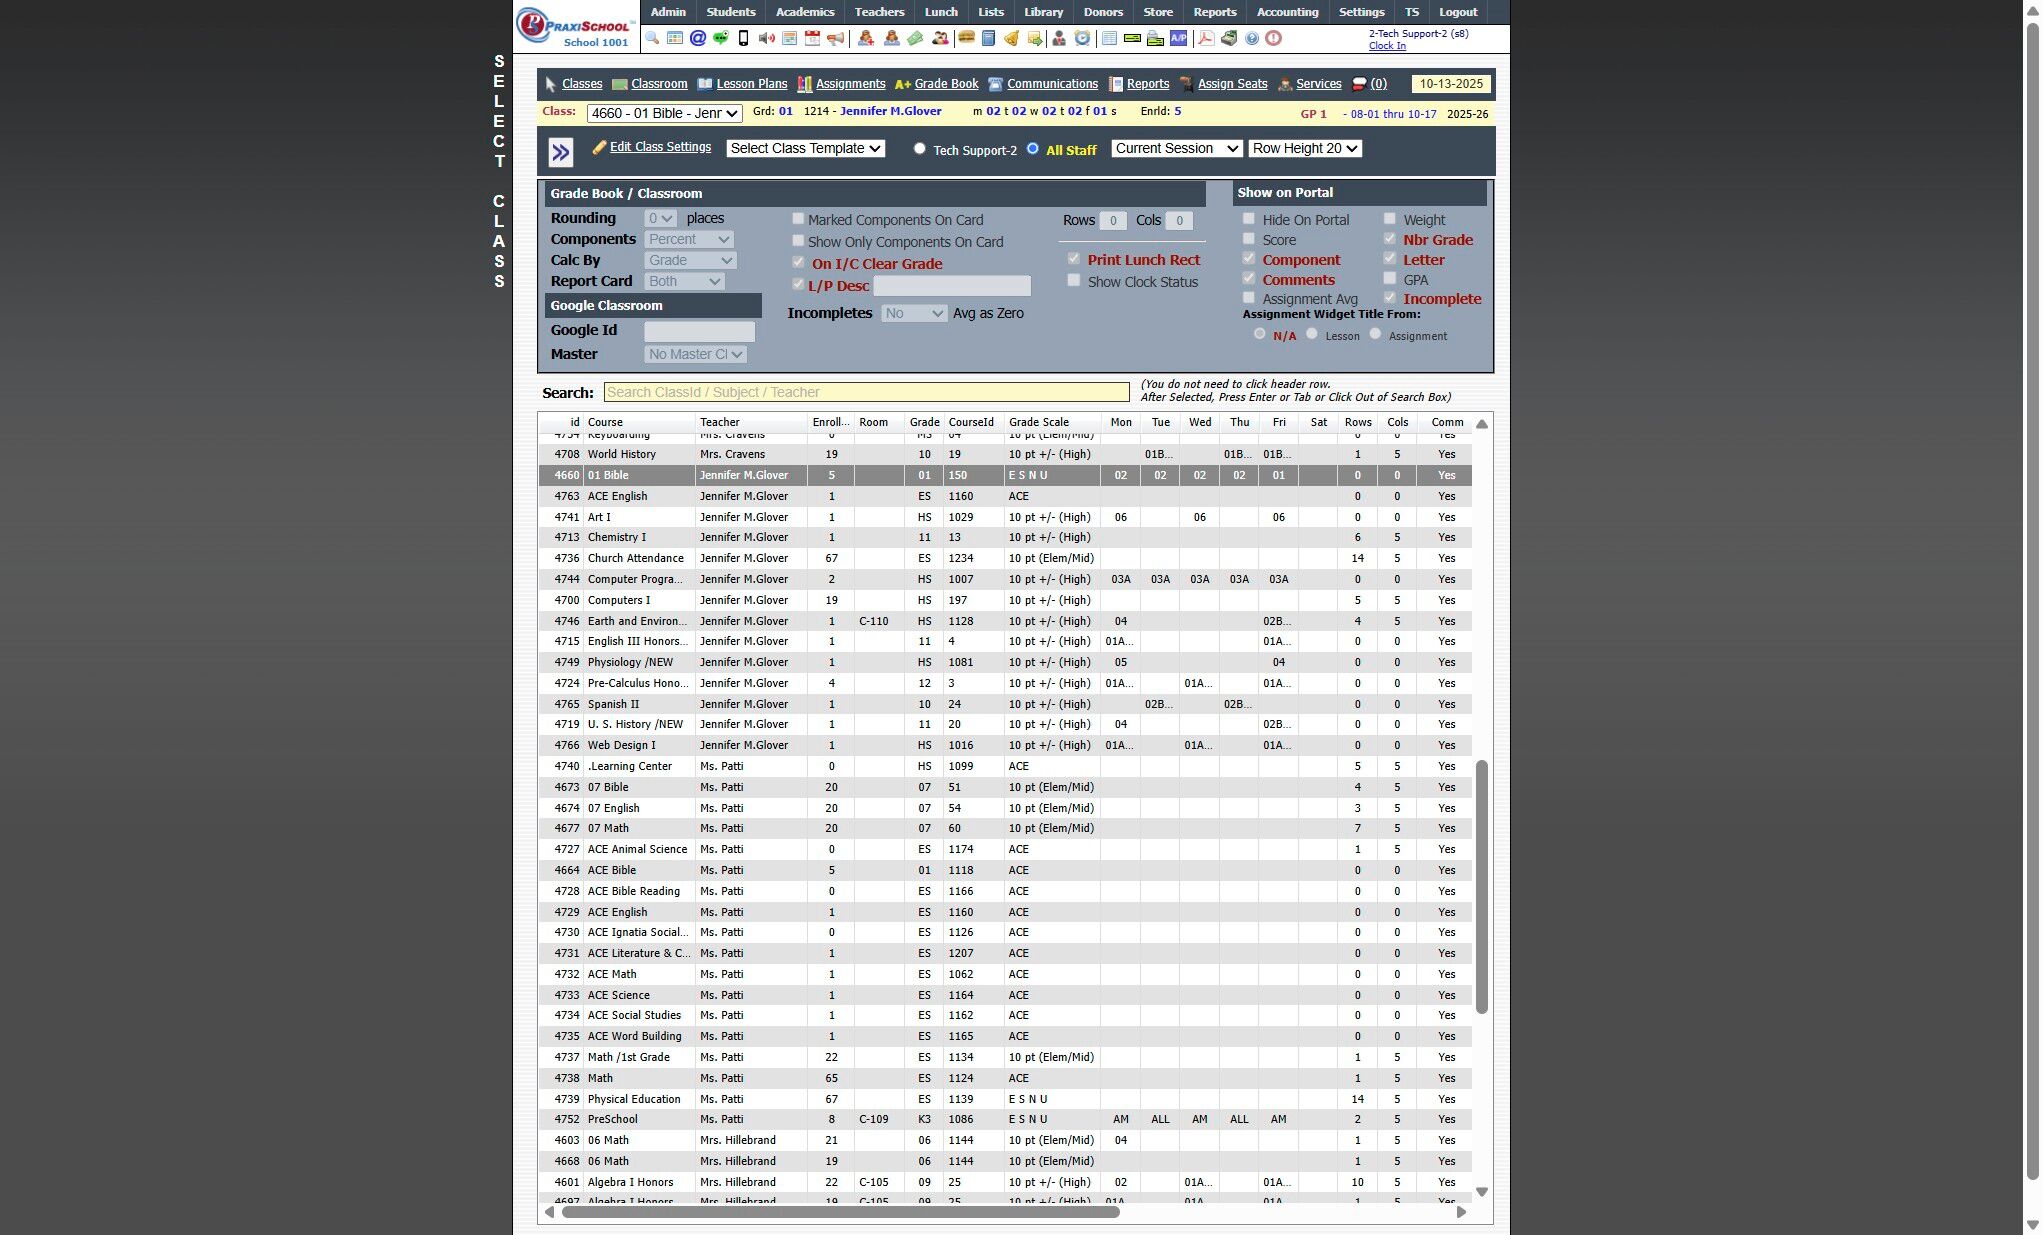Screen dimensions: 2043x1235
Task: Enable Show Clock Status checkbox
Action: 1073,281
